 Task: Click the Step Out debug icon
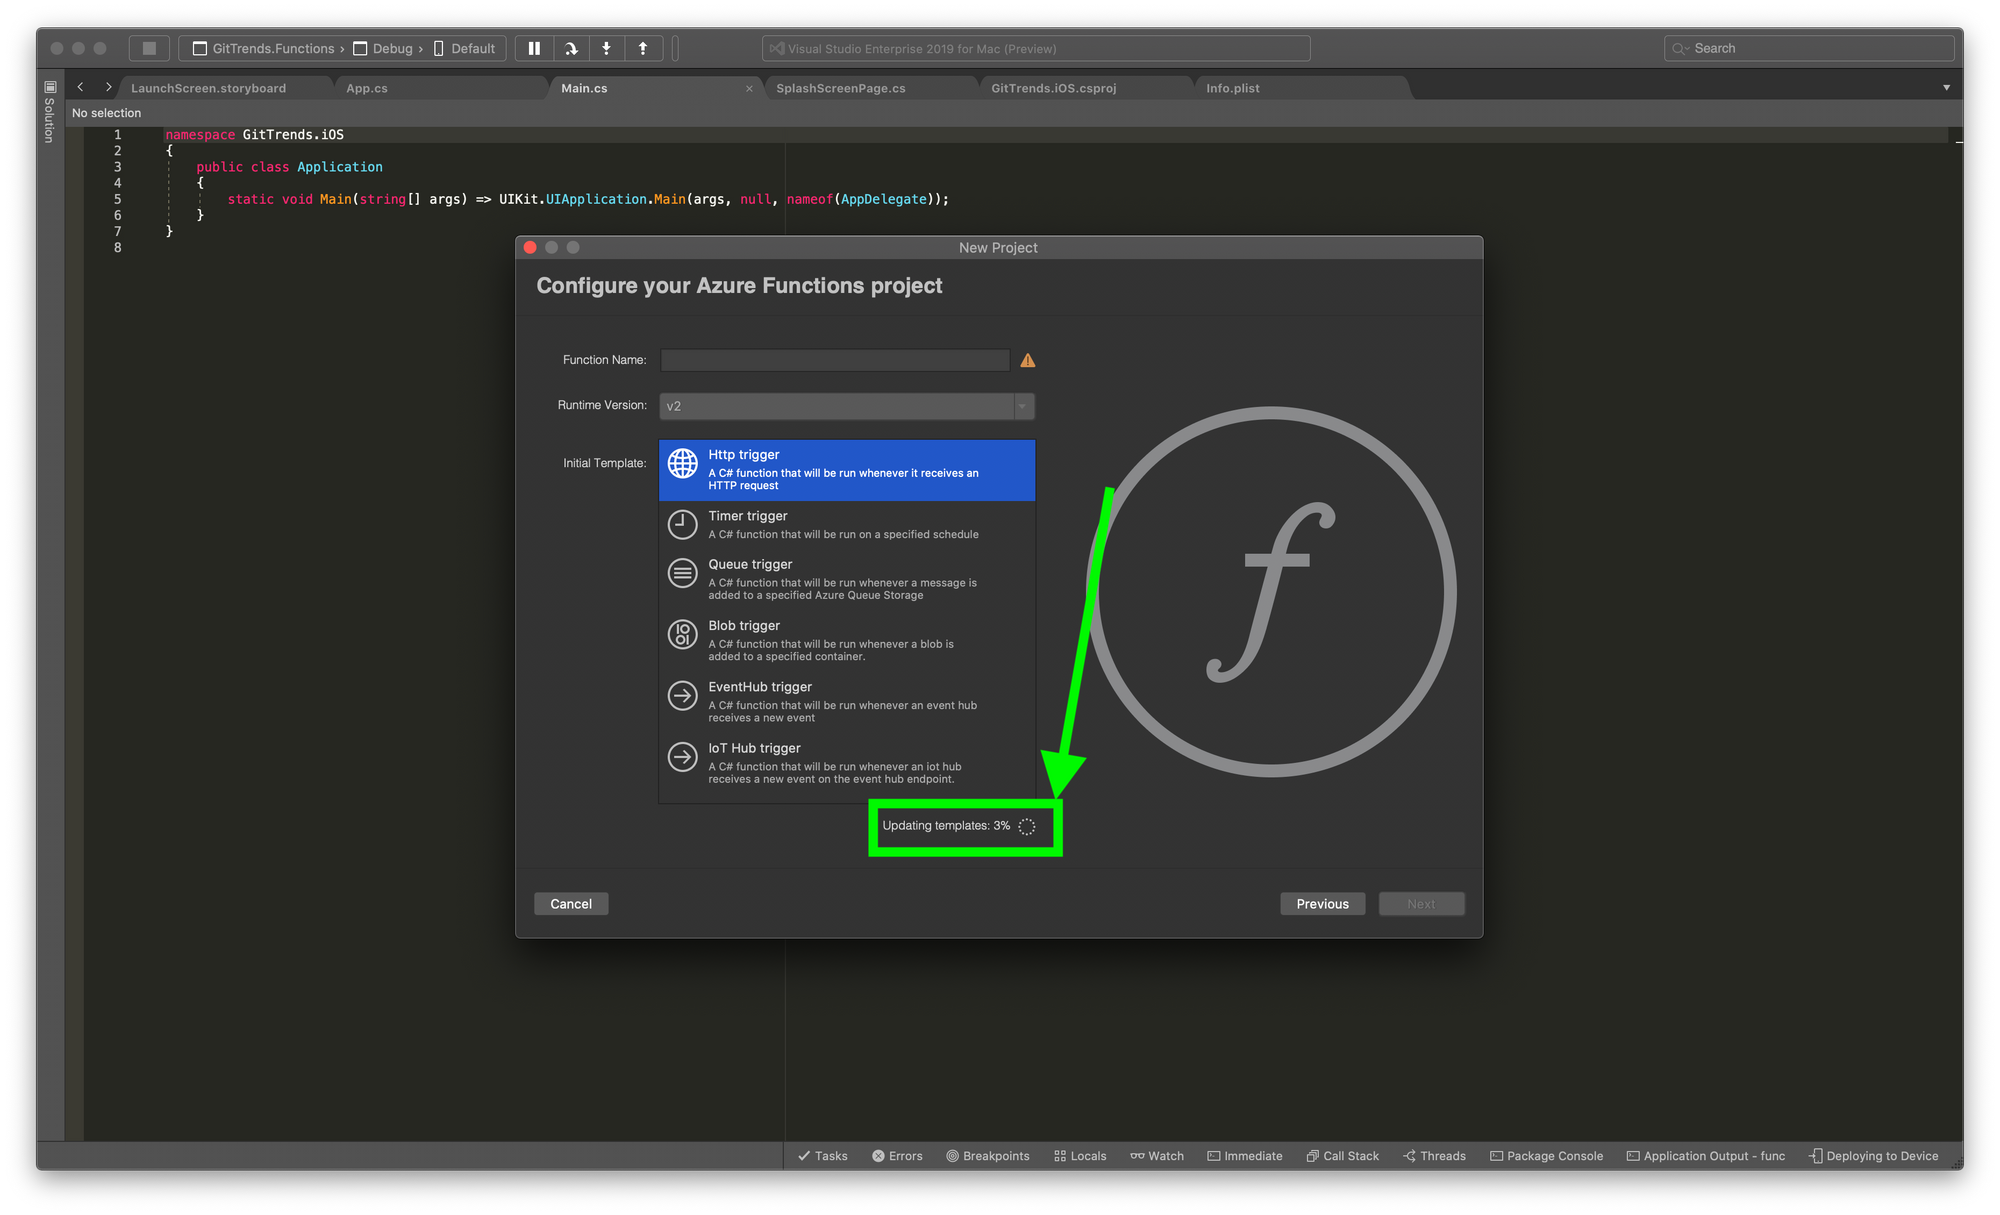pyautogui.click(x=642, y=48)
